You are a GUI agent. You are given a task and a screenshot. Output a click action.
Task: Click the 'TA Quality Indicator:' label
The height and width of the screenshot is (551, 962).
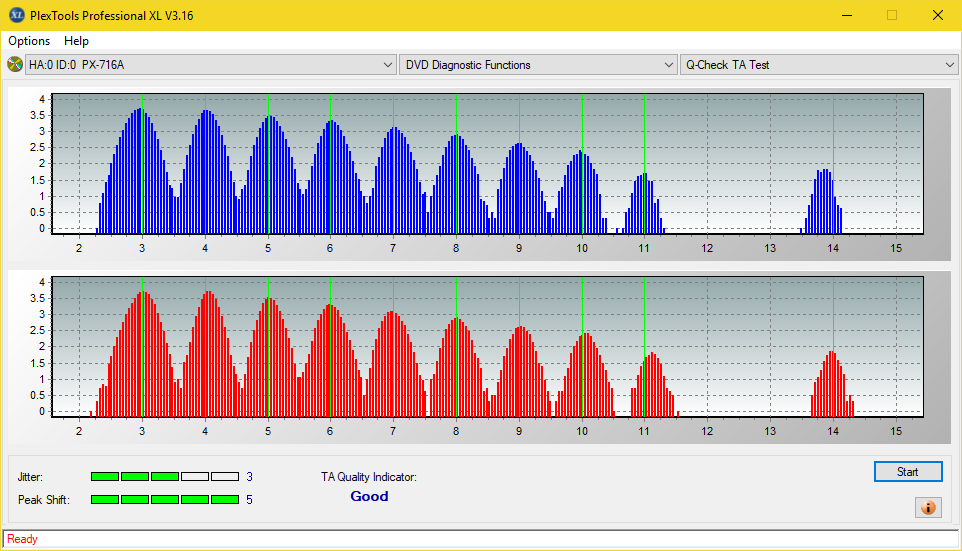pos(369,477)
